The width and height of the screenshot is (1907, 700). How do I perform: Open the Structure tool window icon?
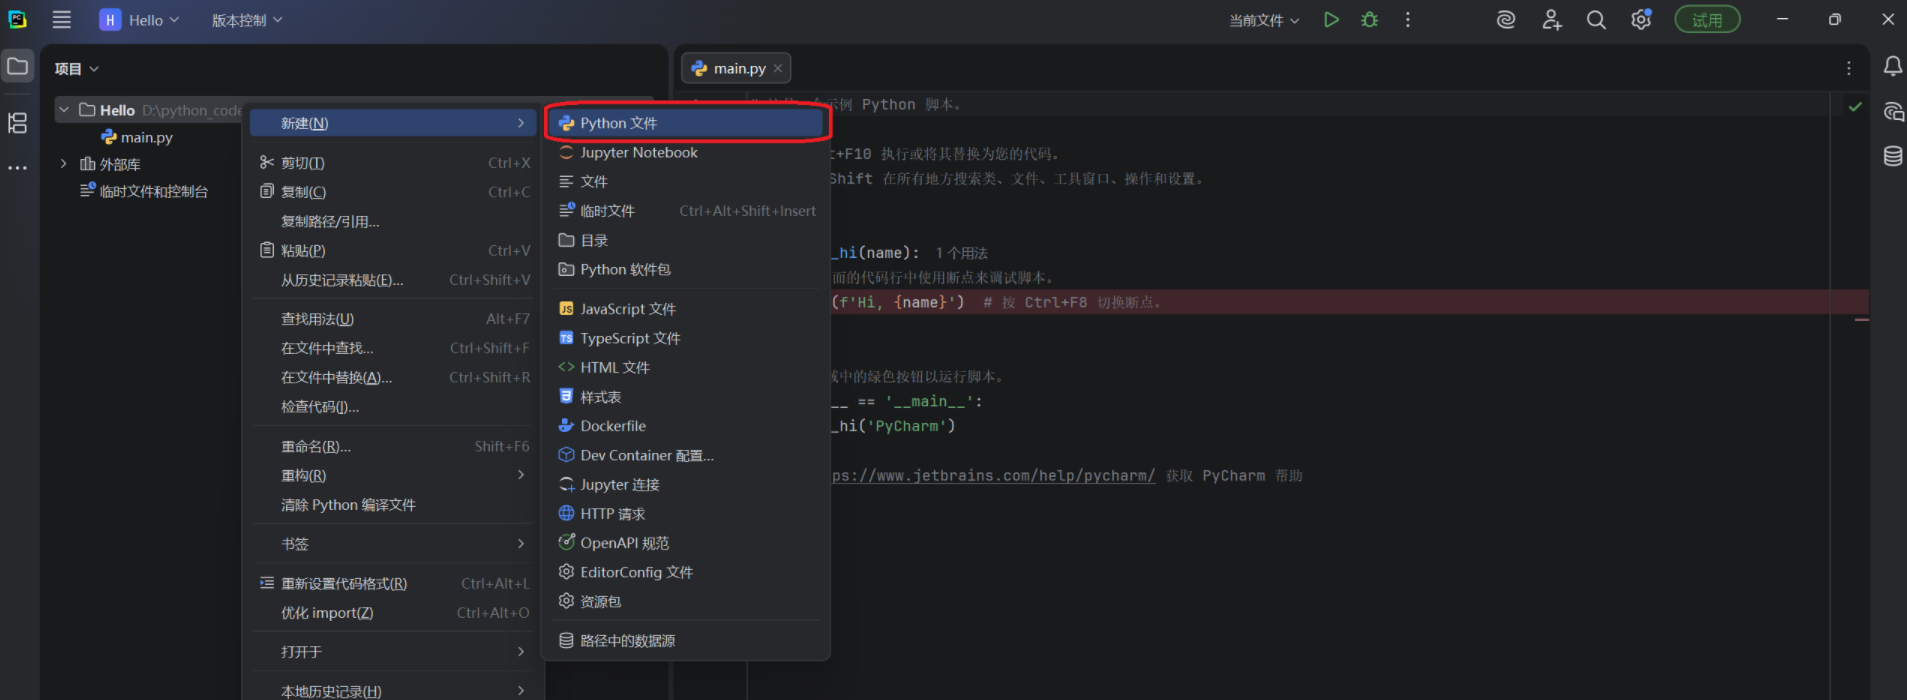(x=18, y=123)
